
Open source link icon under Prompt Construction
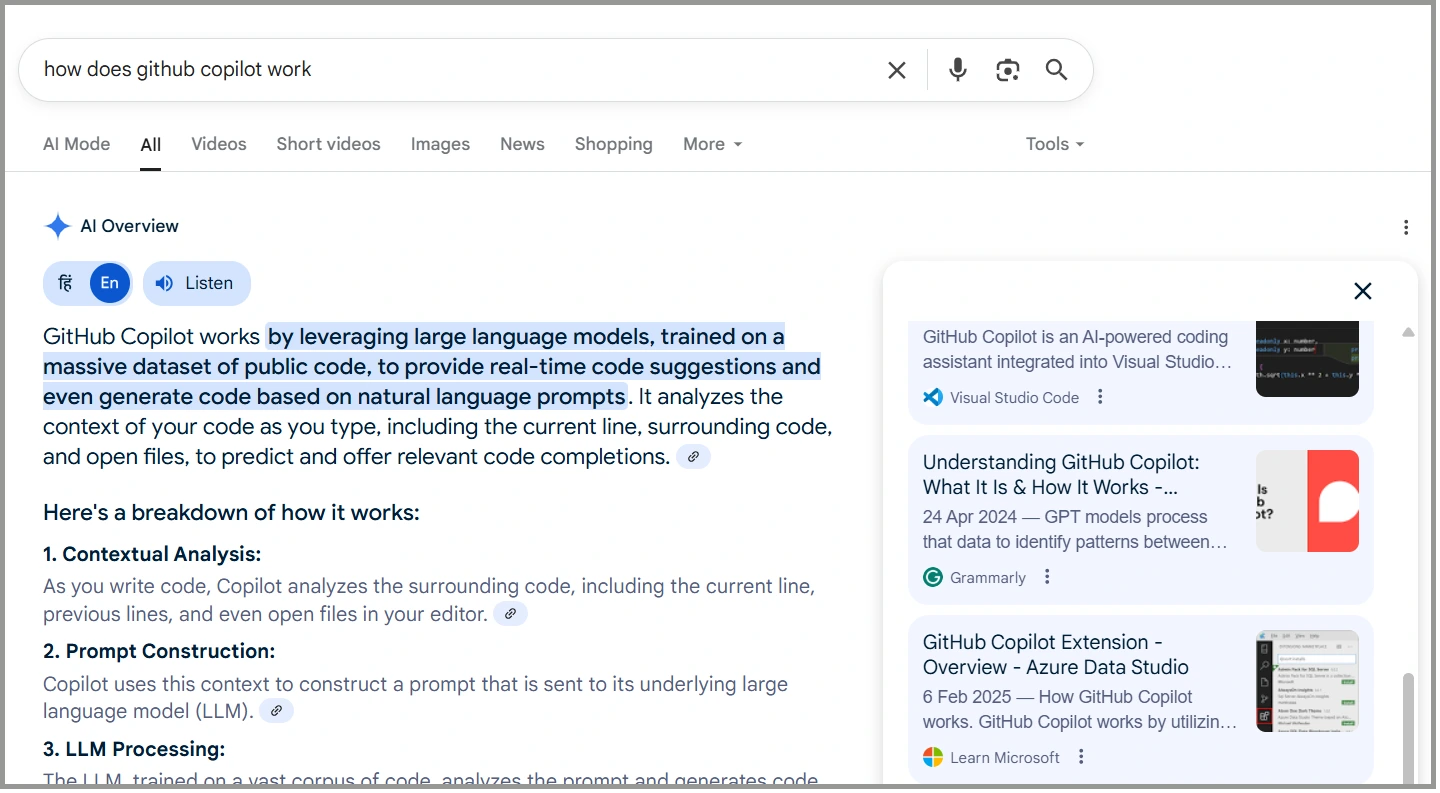point(276,711)
